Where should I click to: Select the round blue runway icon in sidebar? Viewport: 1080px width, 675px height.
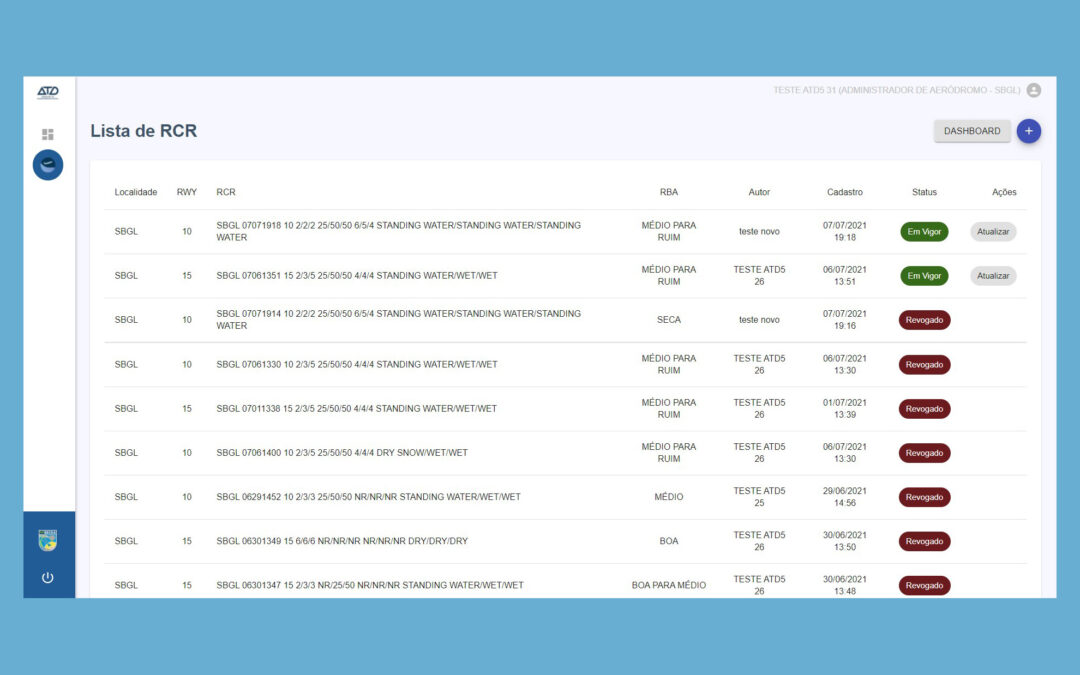(x=48, y=165)
